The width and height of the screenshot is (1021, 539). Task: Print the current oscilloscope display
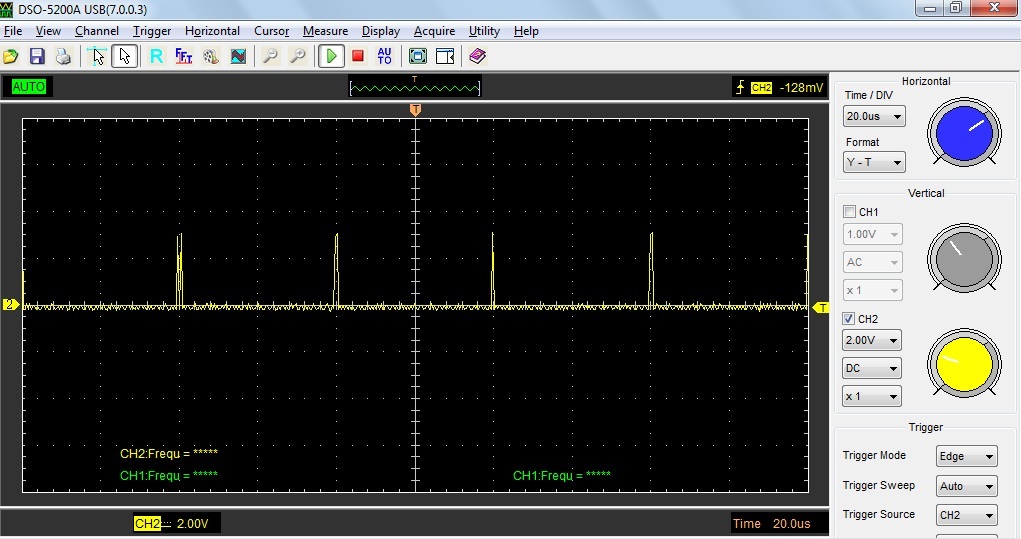63,57
